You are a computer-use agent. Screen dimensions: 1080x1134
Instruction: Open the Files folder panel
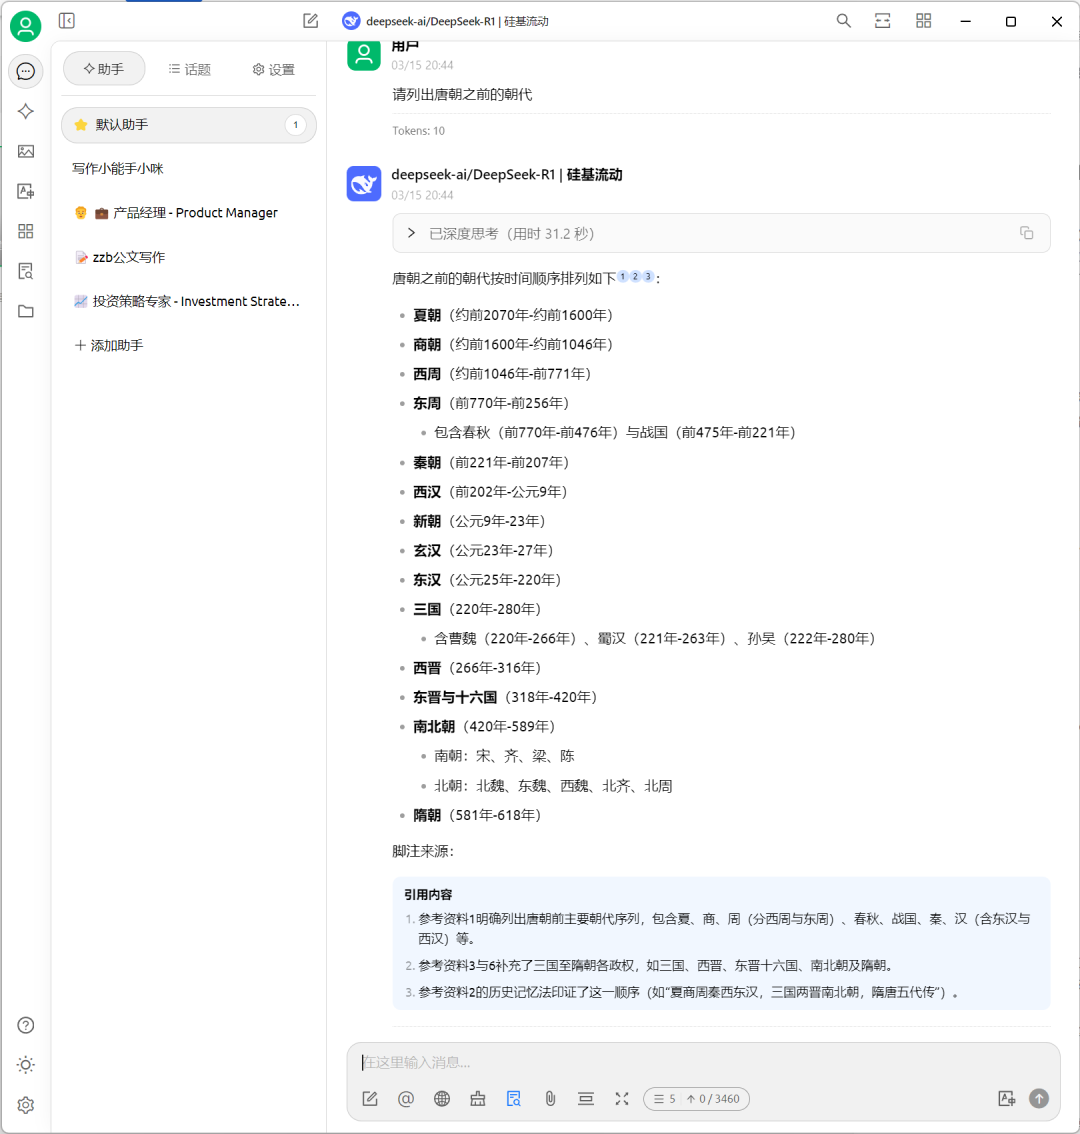pyautogui.click(x=25, y=311)
